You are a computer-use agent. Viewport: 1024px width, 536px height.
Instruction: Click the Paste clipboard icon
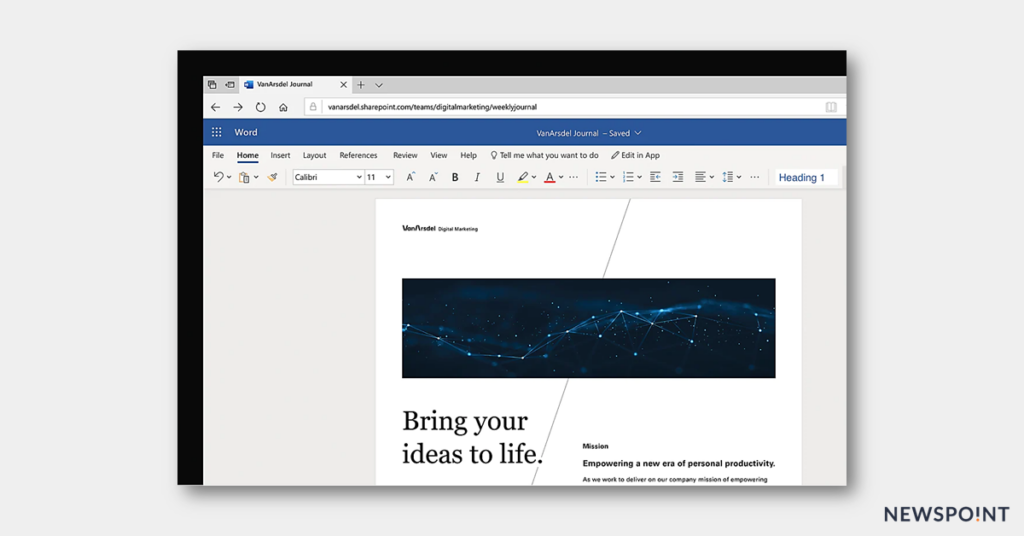(244, 177)
